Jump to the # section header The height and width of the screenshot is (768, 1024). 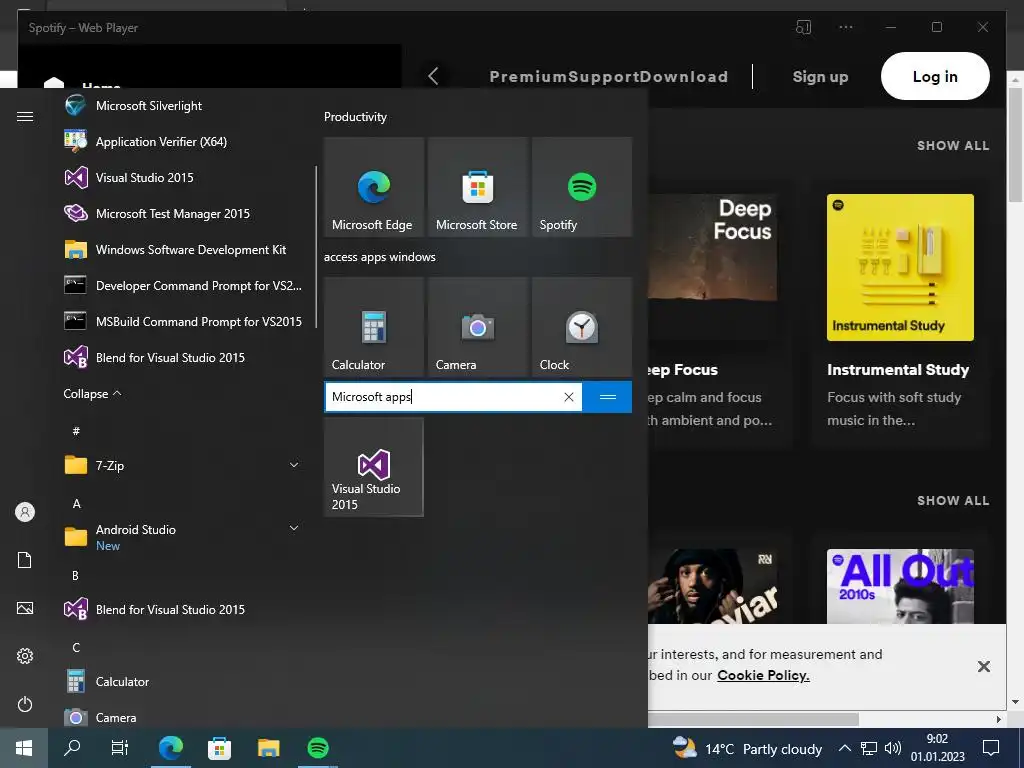(76, 431)
